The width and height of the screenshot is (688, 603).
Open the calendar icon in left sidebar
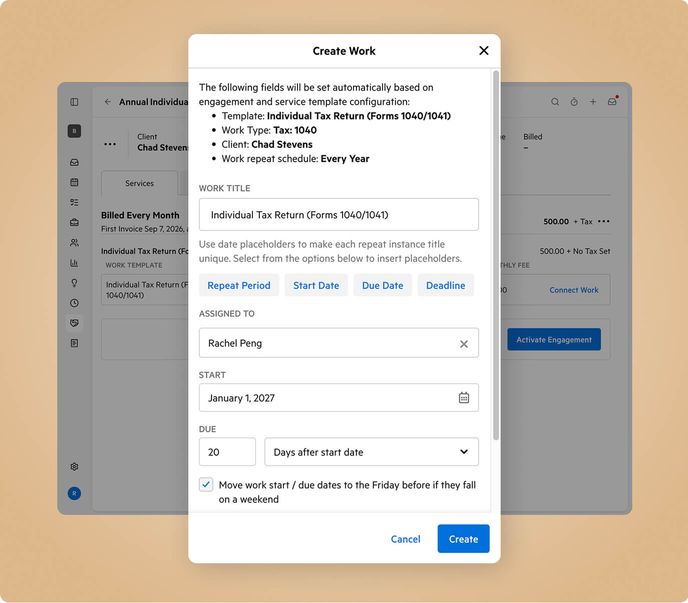(74, 182)
